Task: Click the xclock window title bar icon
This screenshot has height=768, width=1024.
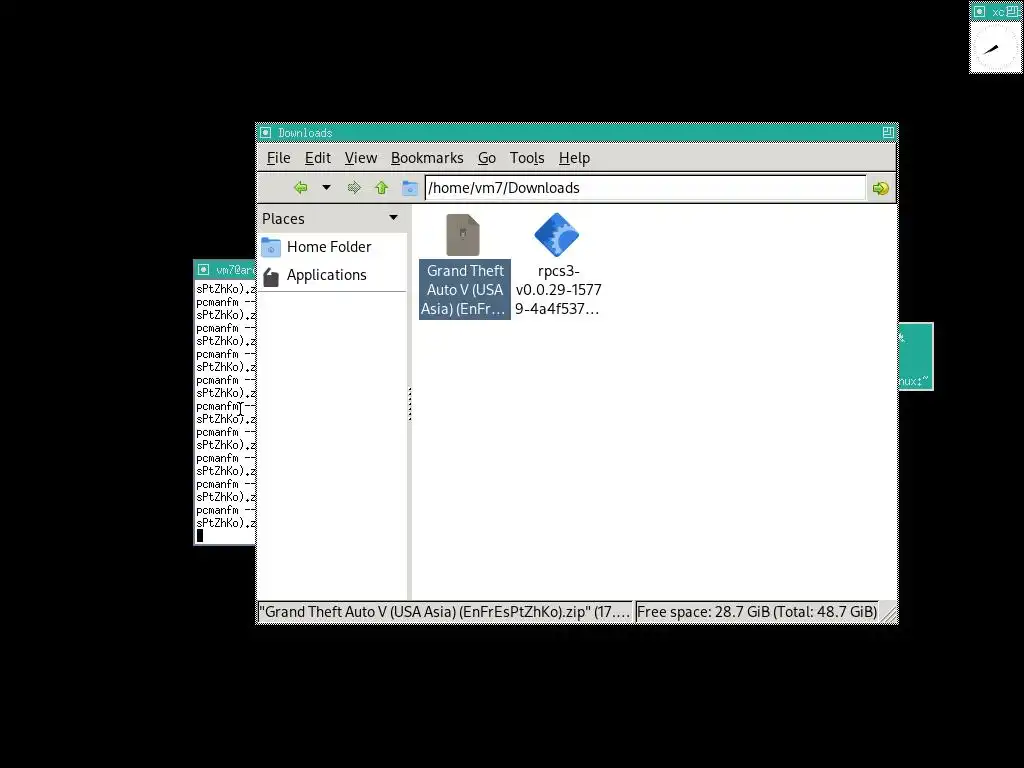Action: point(979,11)
